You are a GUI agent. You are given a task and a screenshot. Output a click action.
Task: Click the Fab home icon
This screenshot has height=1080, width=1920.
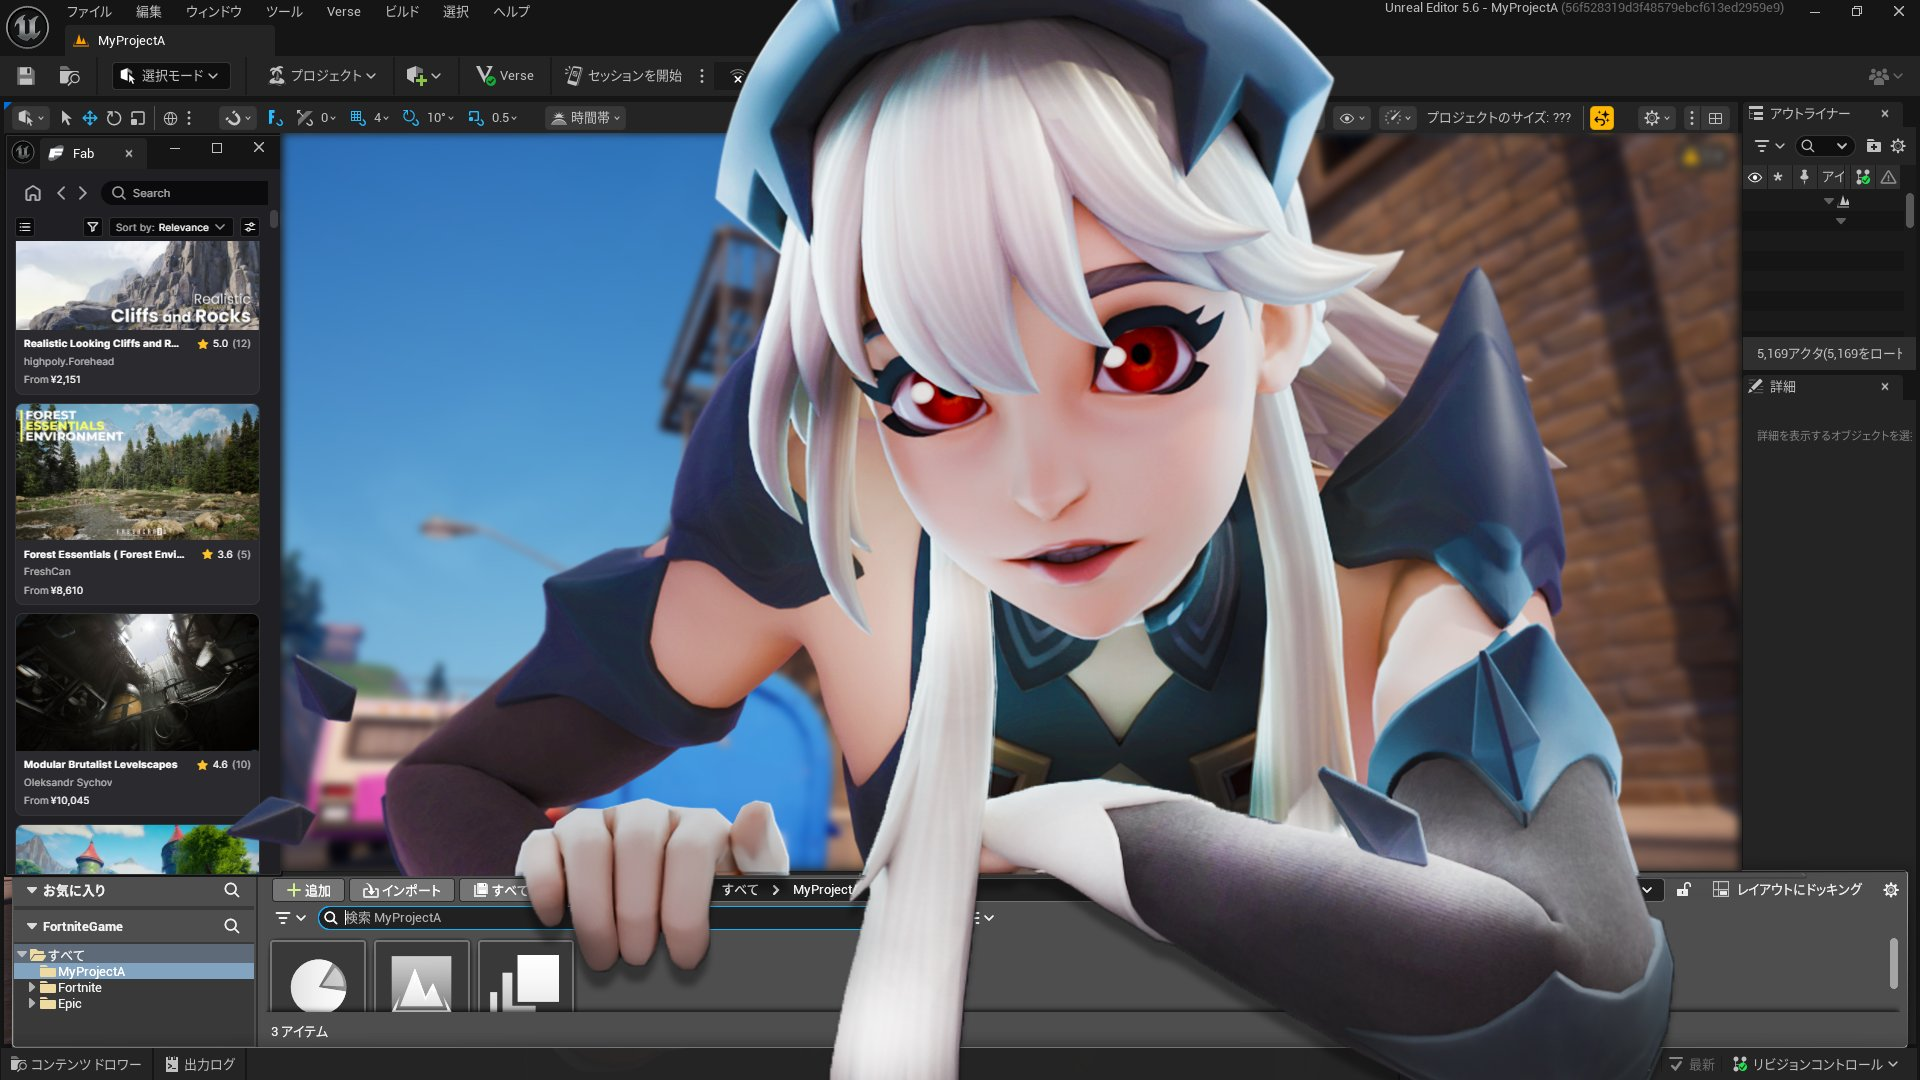coord(33,193)
